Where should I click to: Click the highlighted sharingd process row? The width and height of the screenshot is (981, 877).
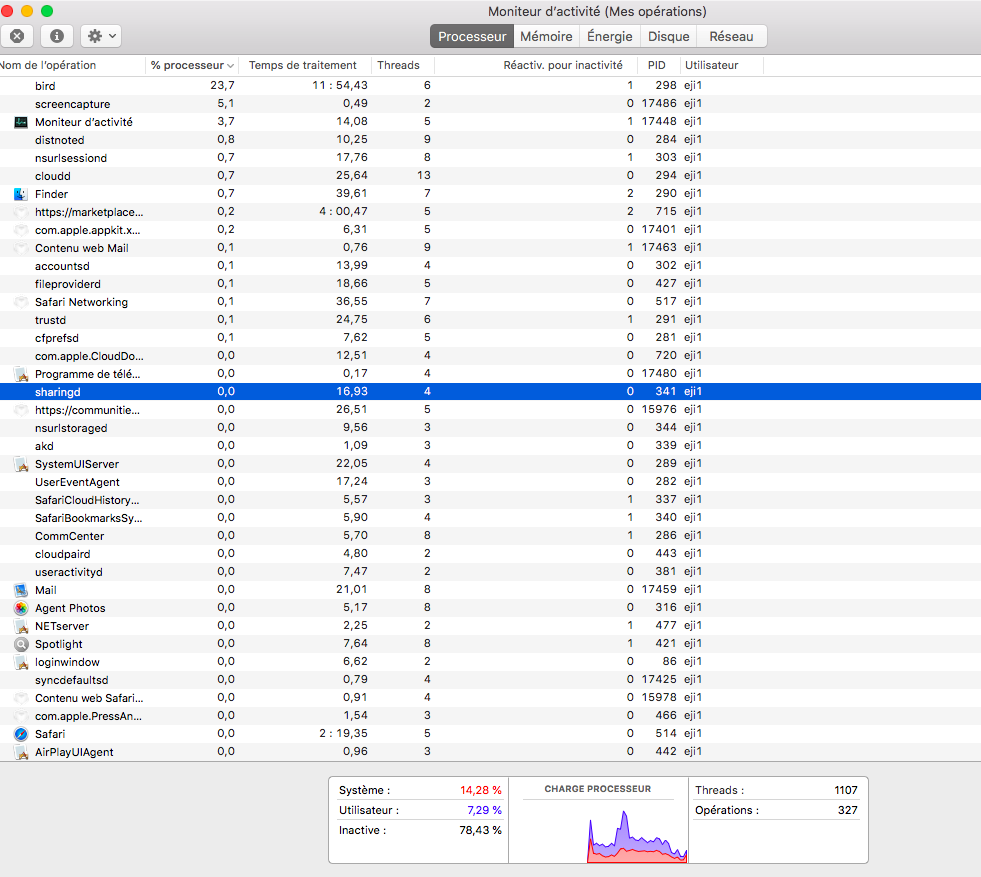tap(490, 392)
